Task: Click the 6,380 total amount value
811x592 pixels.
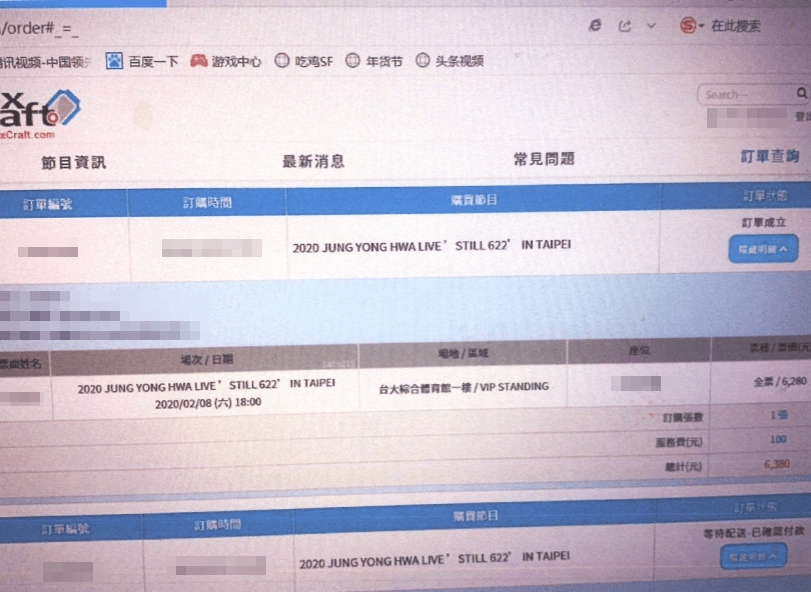Action: click(x=777, y=464)
